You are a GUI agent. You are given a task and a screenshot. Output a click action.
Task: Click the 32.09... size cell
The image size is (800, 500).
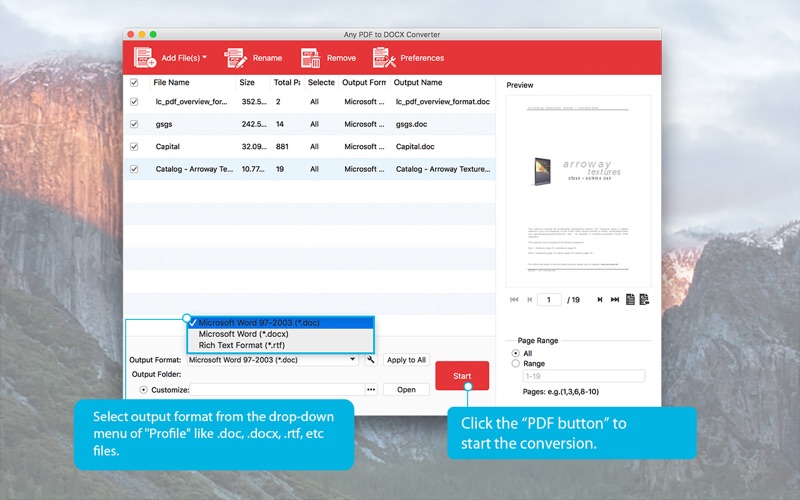[254, 146]
